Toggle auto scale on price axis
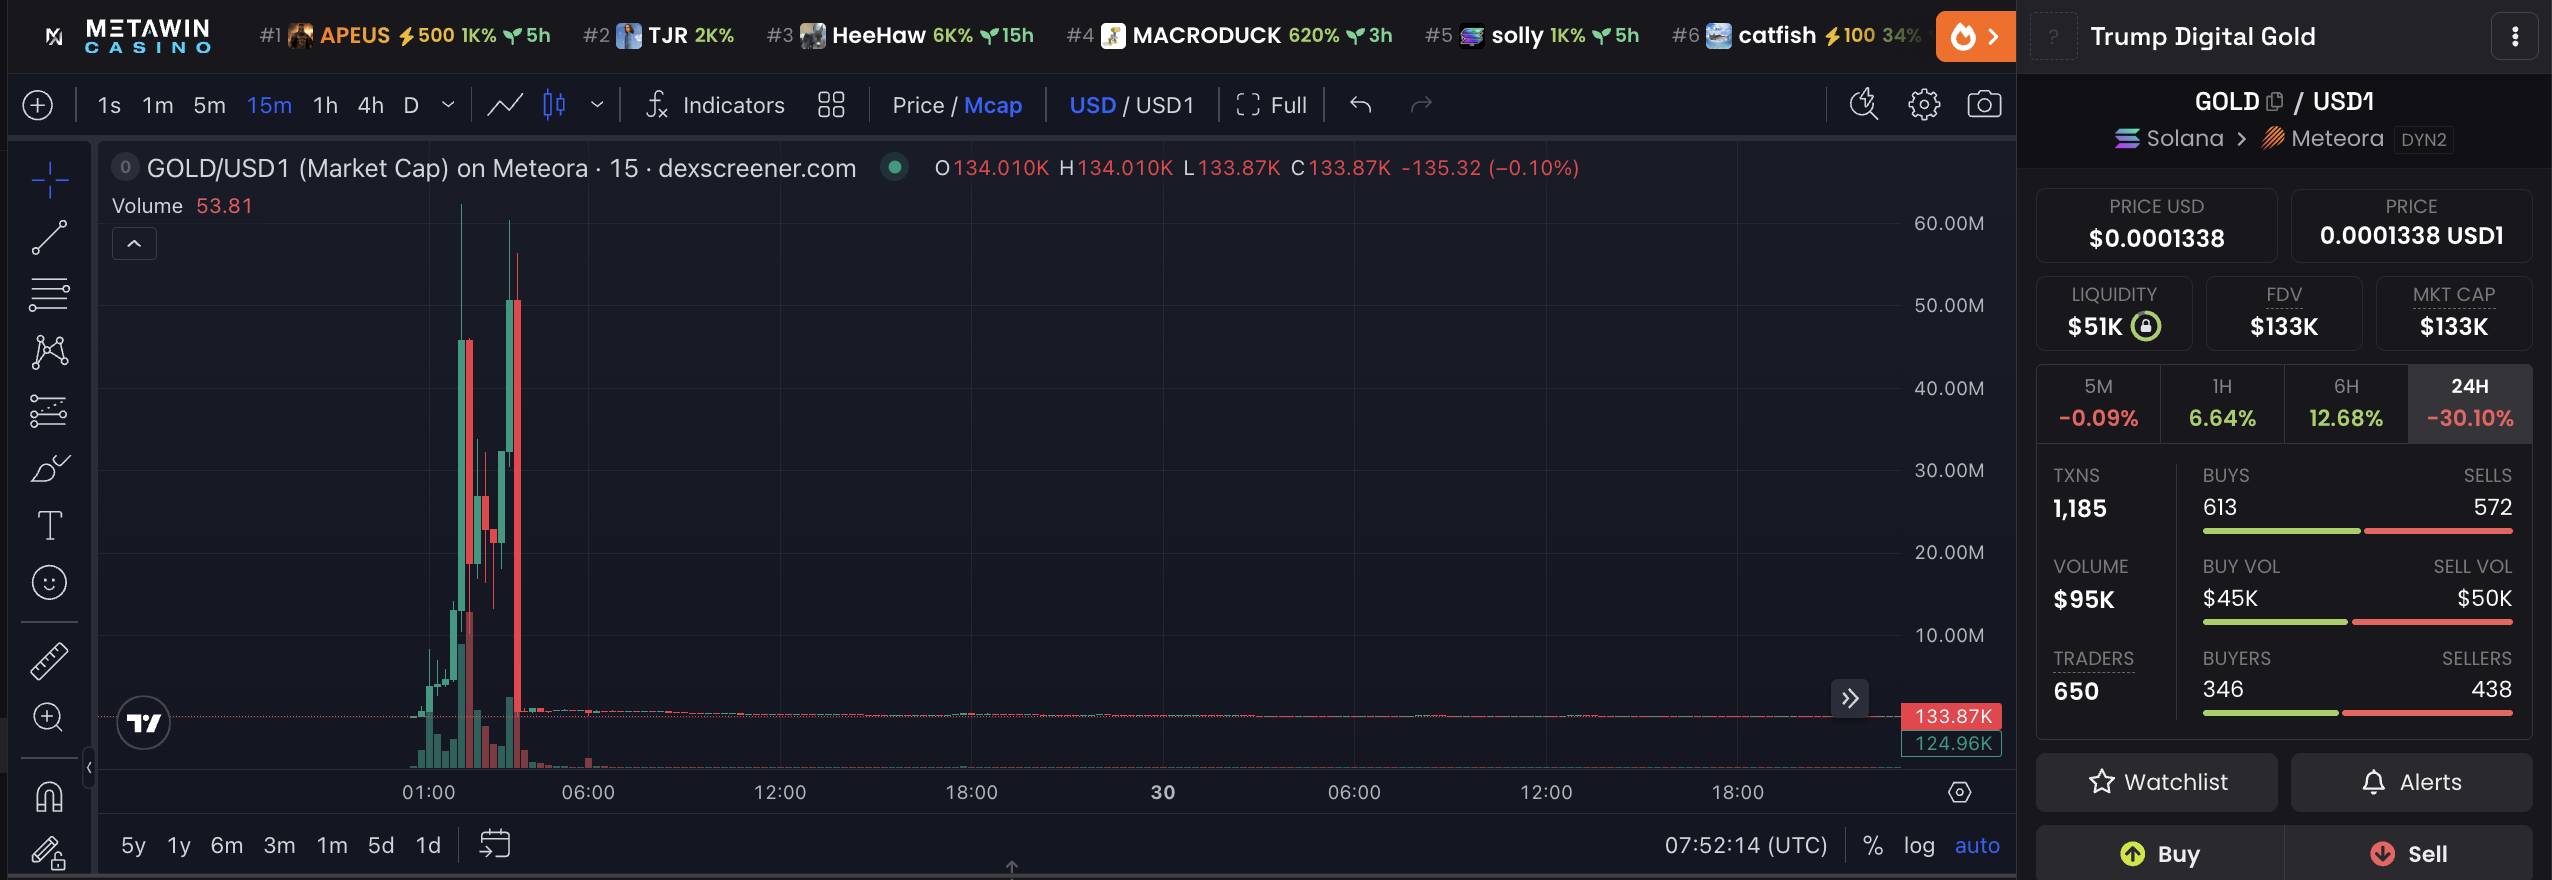Image resolution: width=2552 pixels, height=880 pixels. tap(1977, 845)
